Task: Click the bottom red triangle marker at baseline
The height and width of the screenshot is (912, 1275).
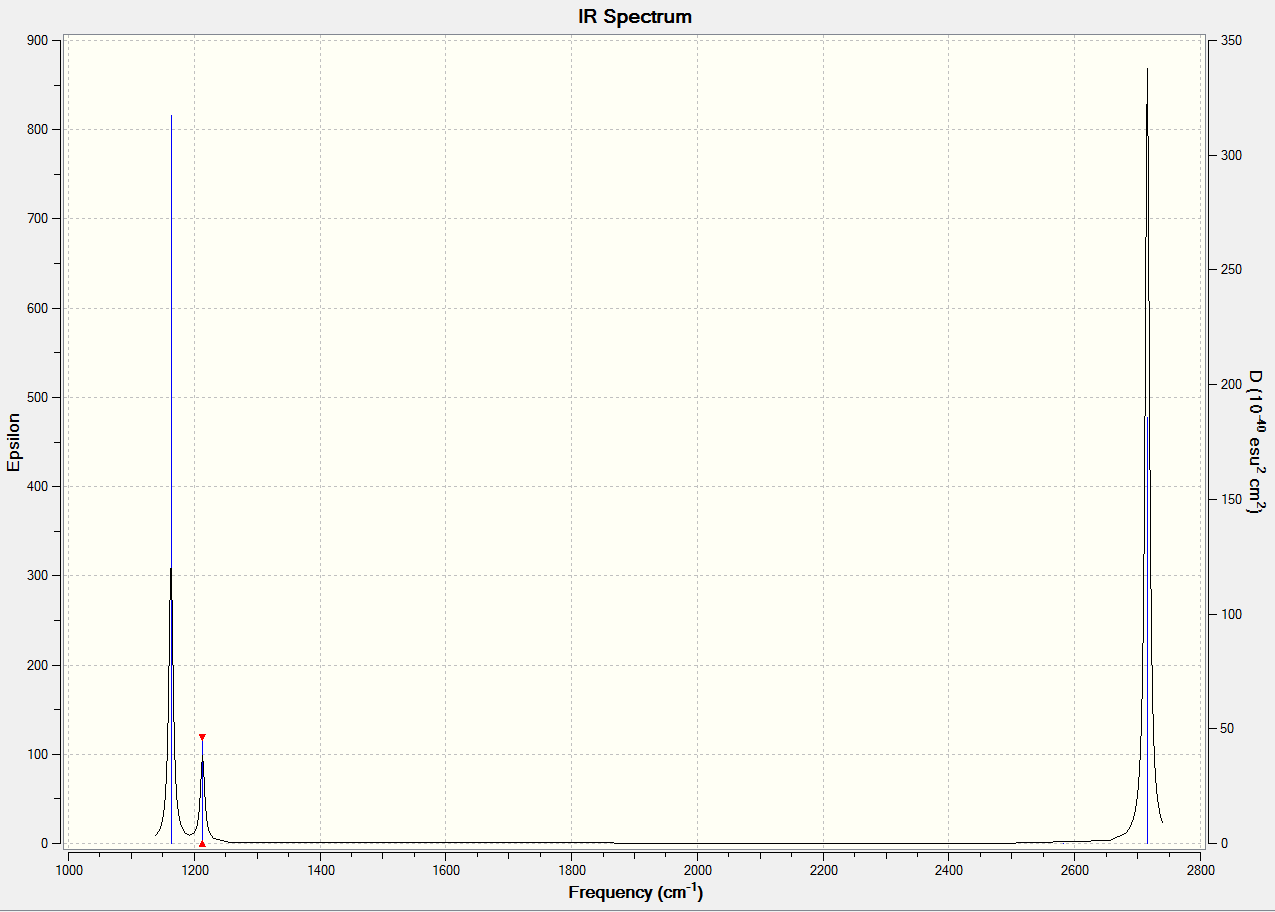Action: [x=202, y=844]
